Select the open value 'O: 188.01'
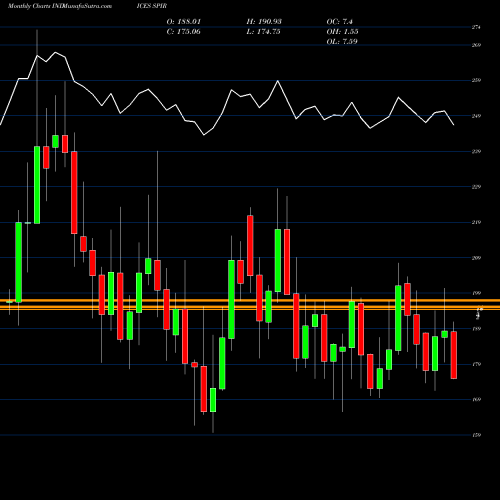500x500 pixels. (184, 22)
